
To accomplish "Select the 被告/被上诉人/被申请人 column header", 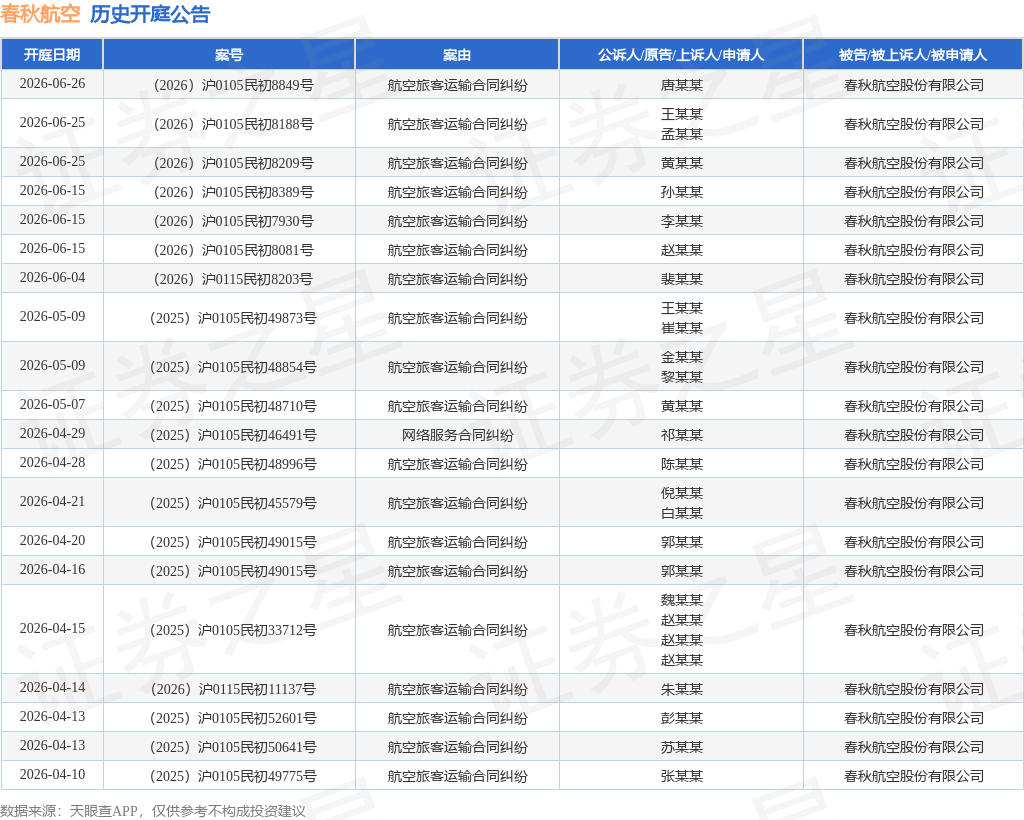I will click(913, 55).
